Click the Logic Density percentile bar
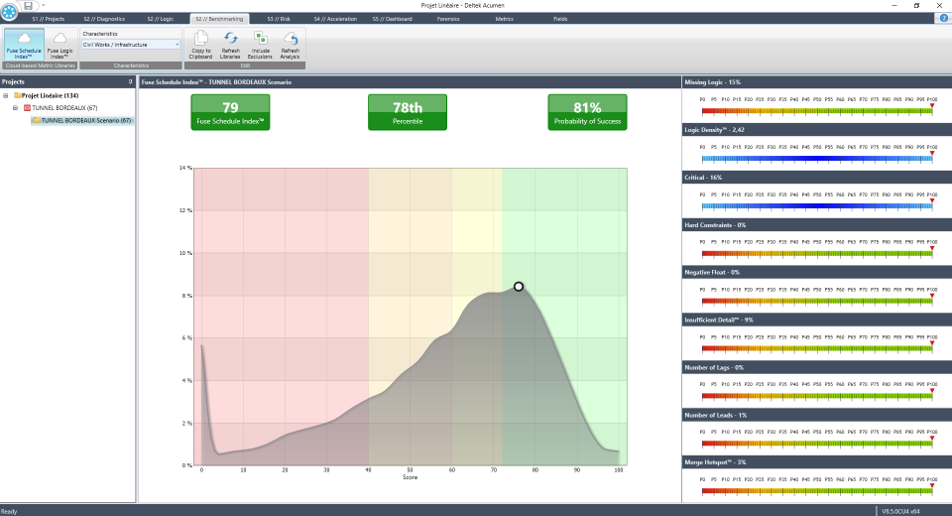 (817, 159)
